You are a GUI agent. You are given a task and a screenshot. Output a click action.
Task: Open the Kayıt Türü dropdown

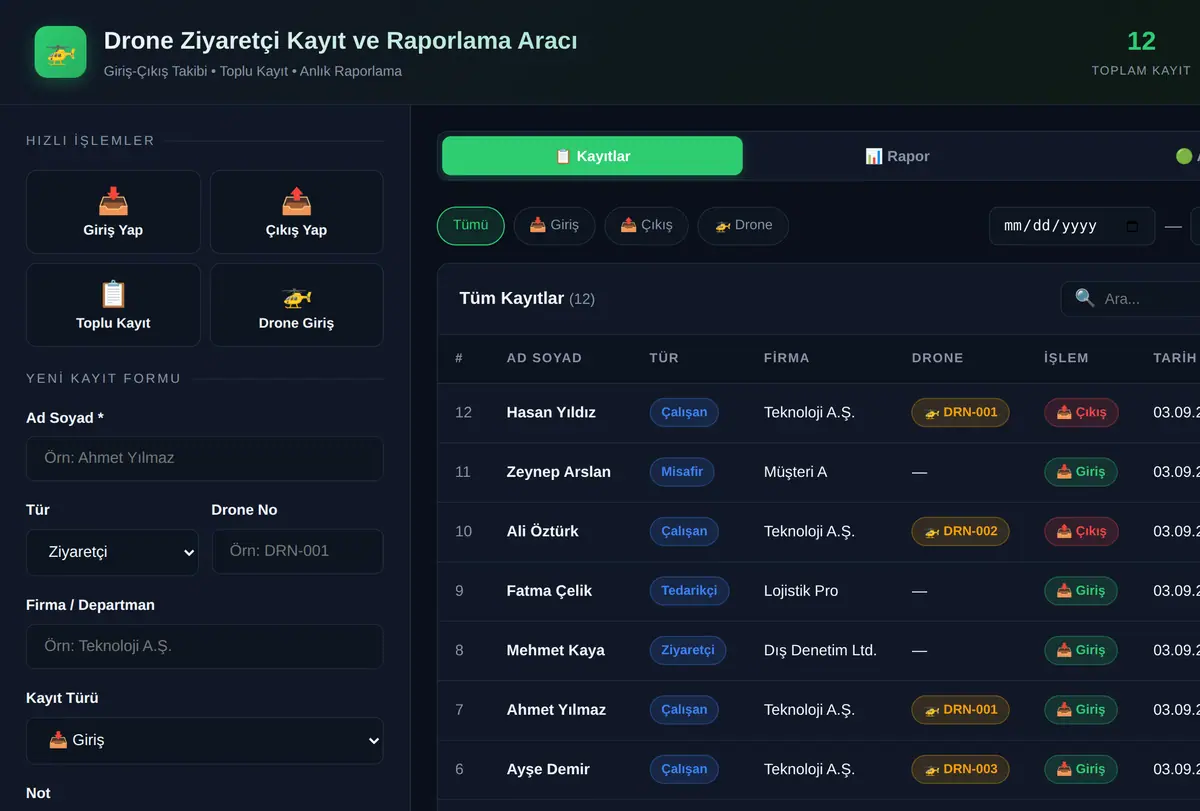[205, 741]
